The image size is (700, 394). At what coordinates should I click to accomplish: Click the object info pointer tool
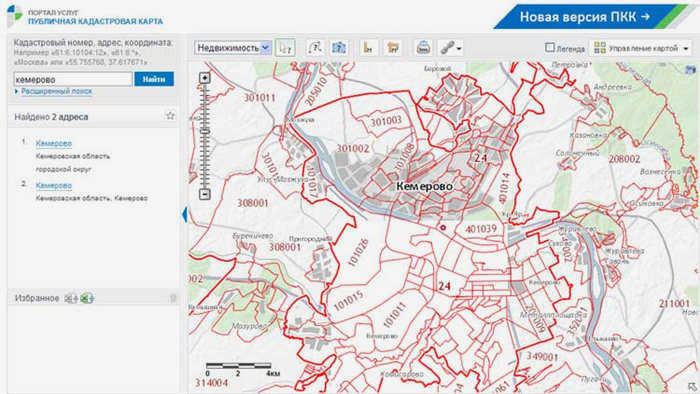coord(285,48)
